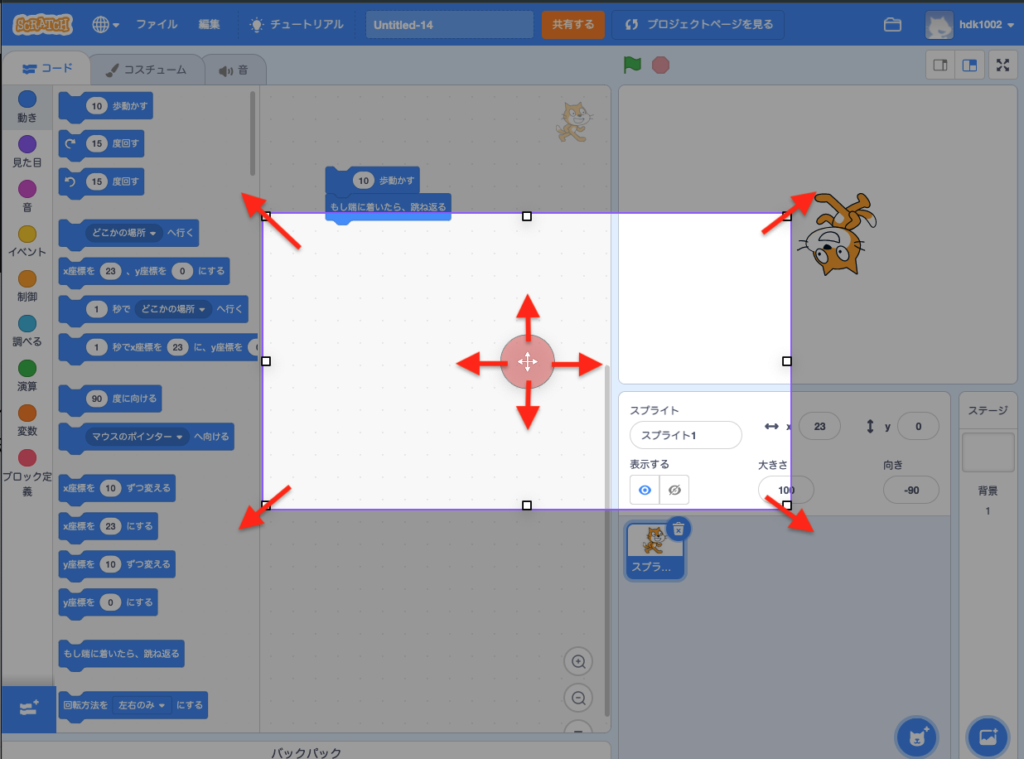Click もし端に着いたら、跳ね返る block in the palette
The height and width of the screenshot is (759, 1024).
click(x=121, y=654)
